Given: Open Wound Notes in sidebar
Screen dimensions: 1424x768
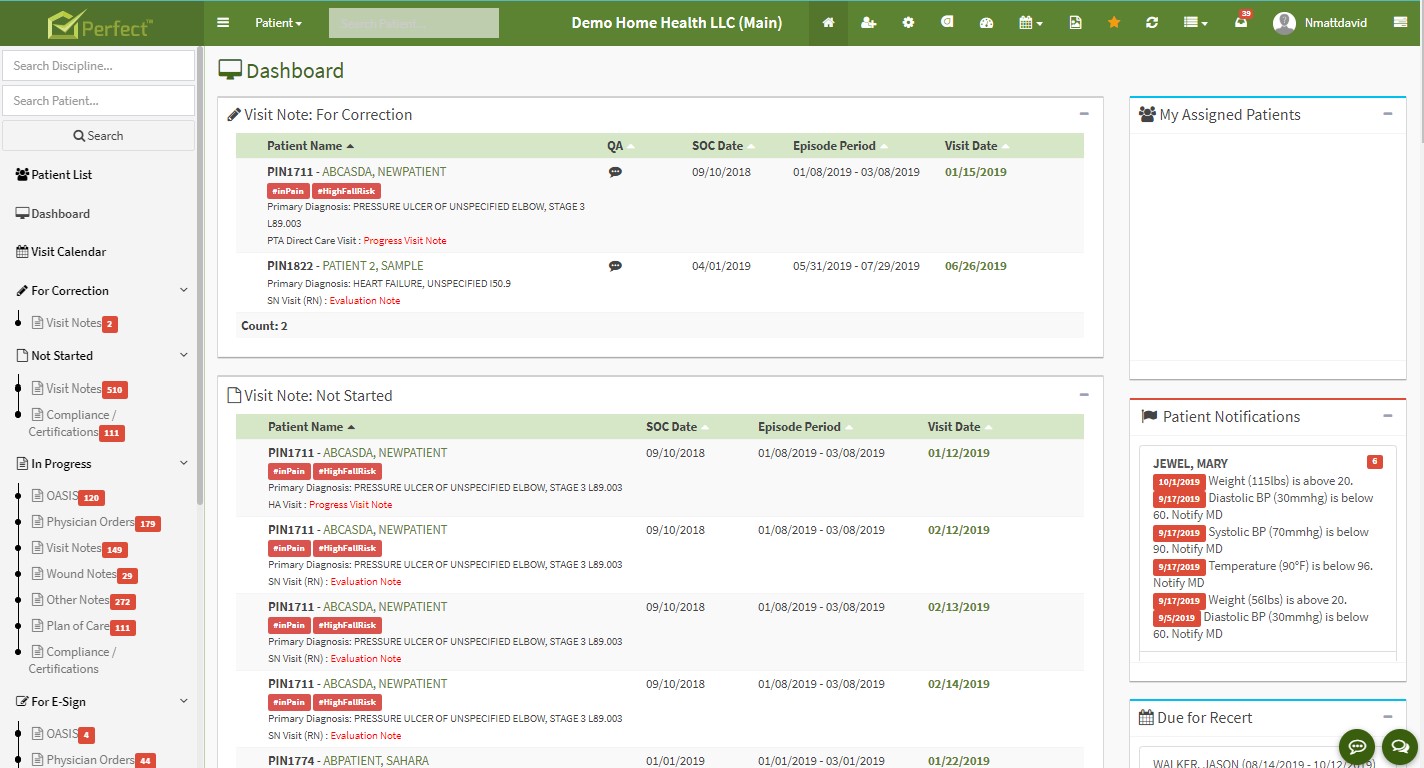Looking at the screenshot, I should [84, 575].
